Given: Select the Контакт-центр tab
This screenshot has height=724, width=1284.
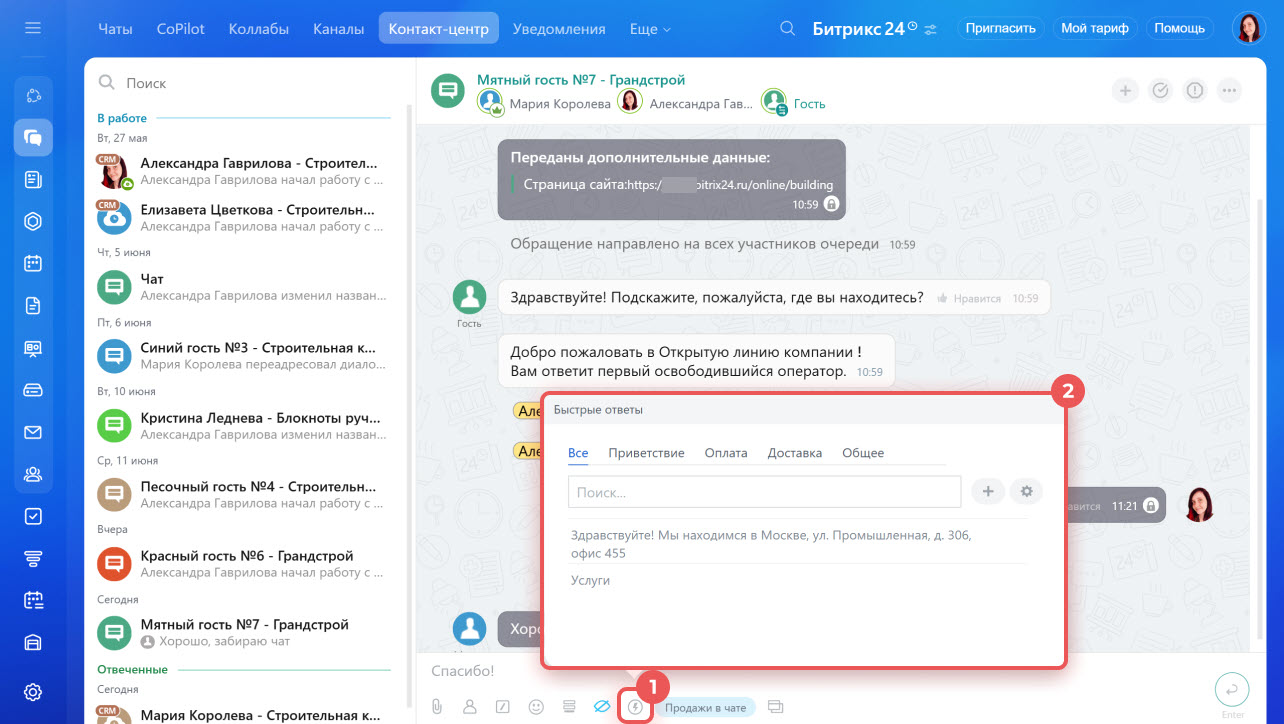Looking at the screenshot, I should [439, 29].
